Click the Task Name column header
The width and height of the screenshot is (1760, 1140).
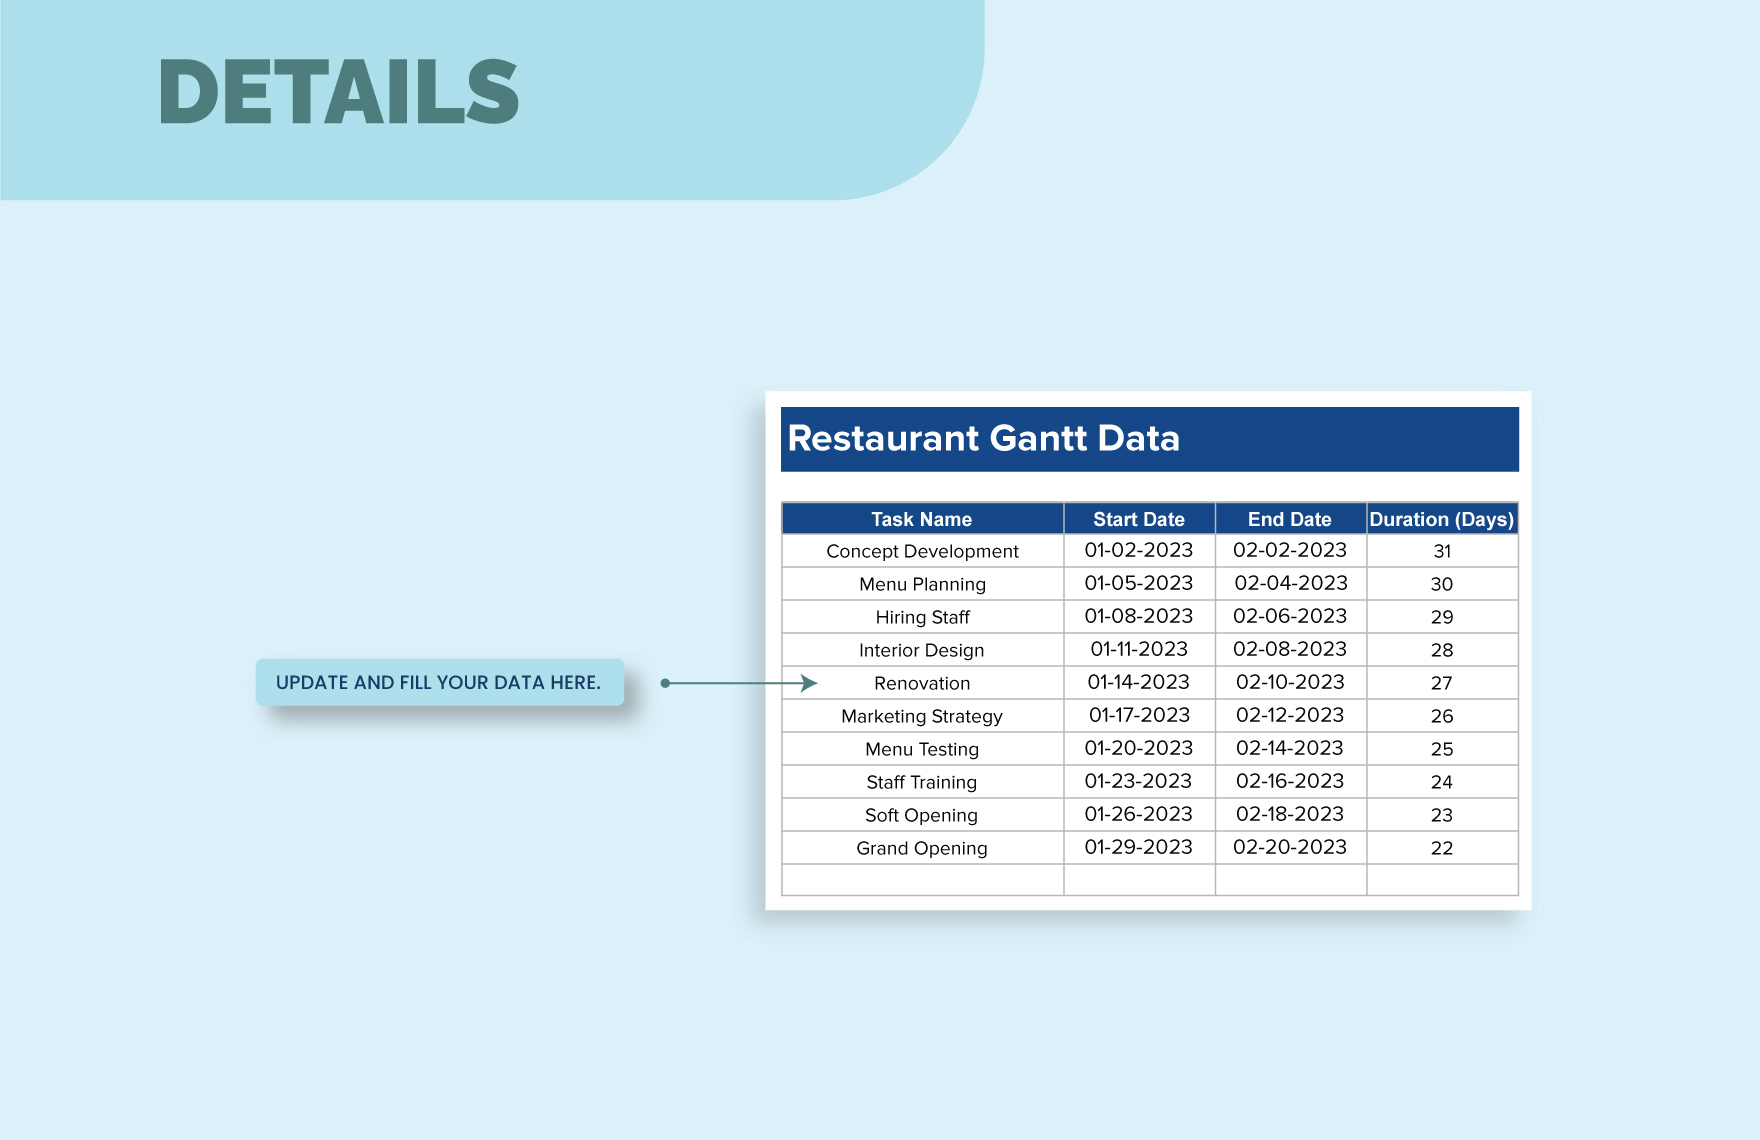[922, 519]
